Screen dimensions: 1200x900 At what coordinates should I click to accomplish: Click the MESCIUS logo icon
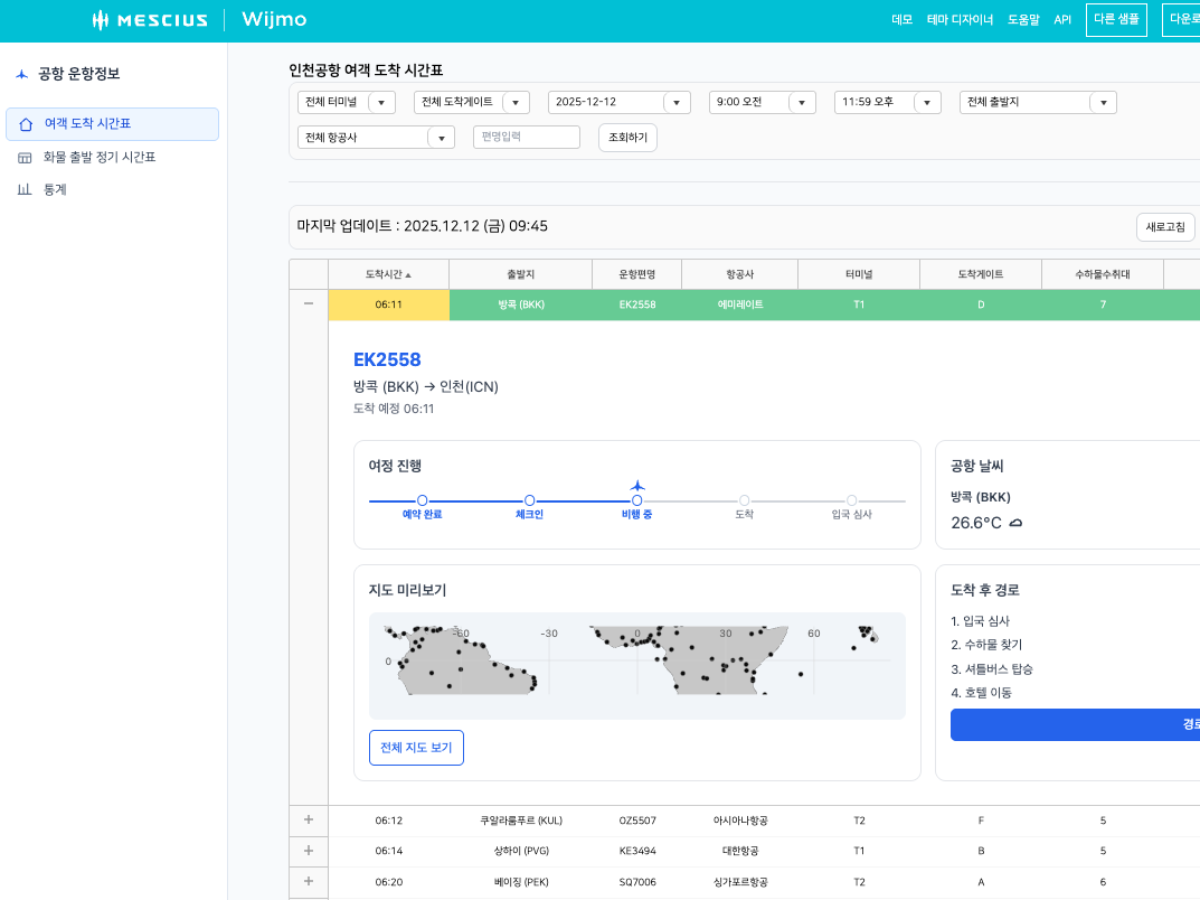click(100, 20)
